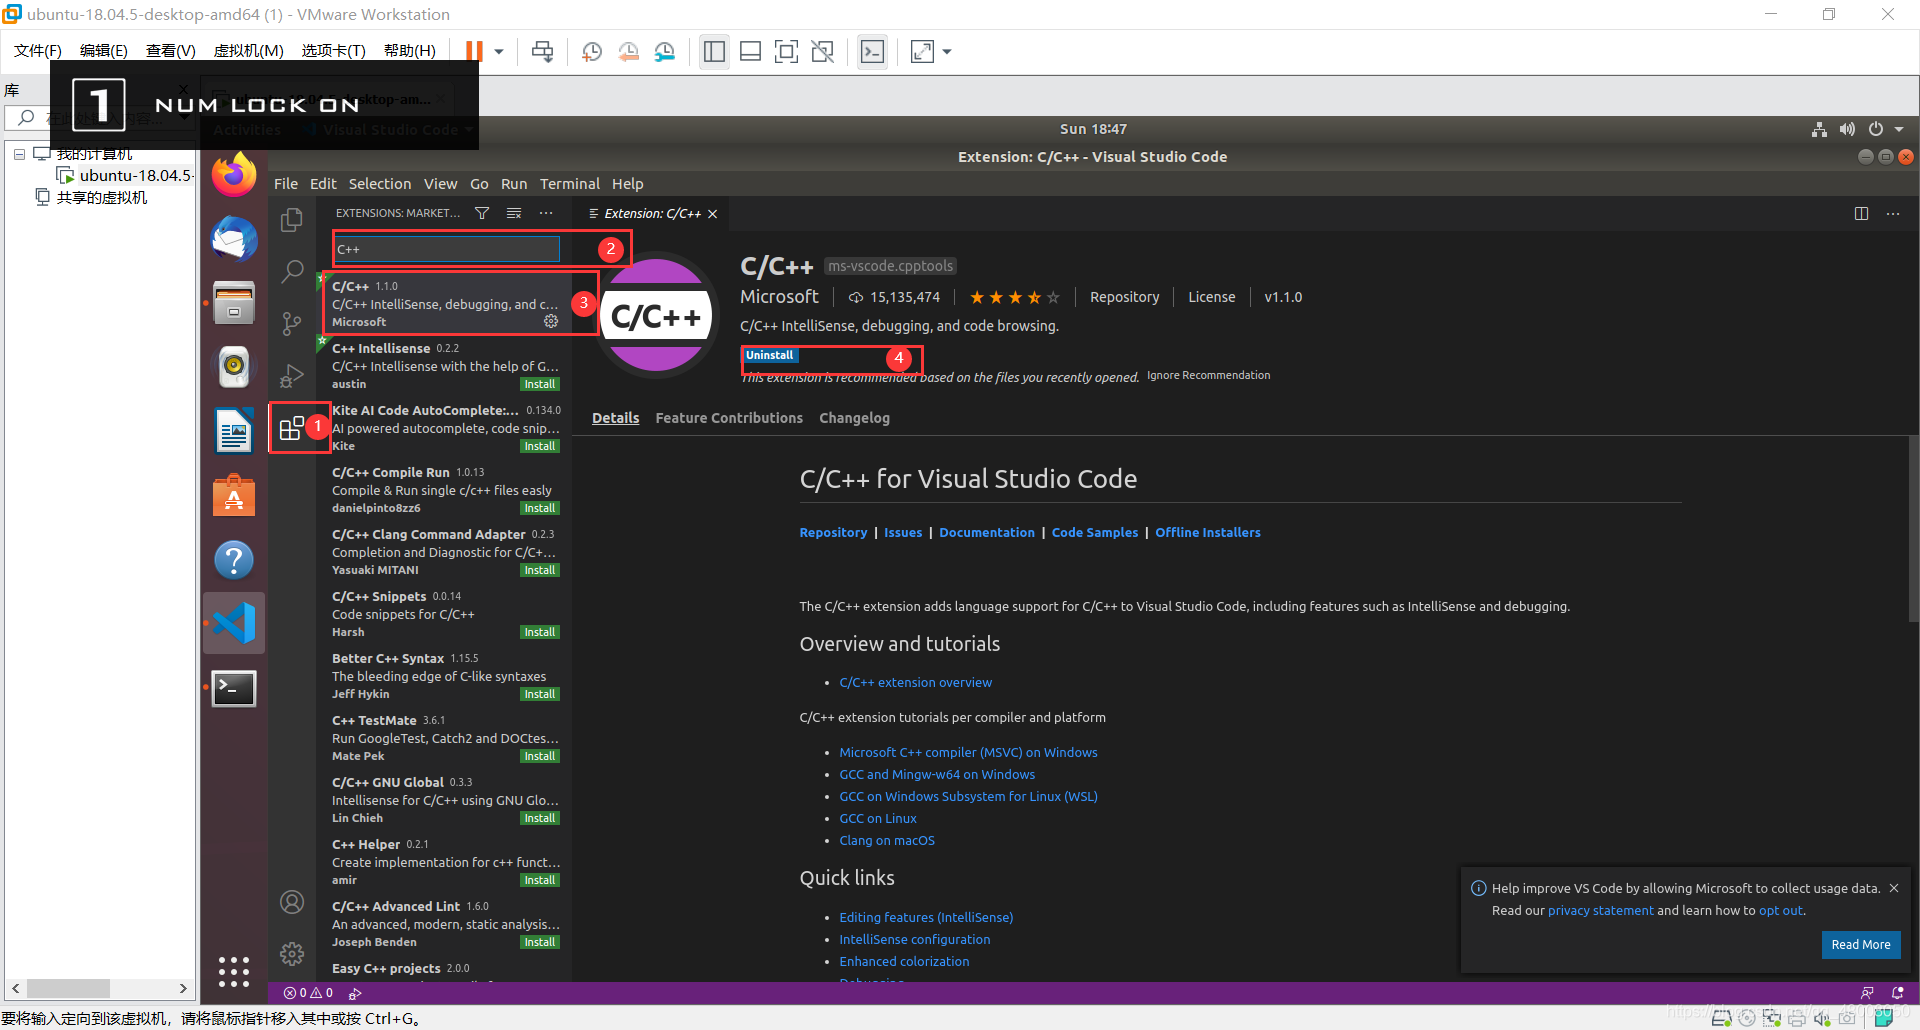Open Extensions view more actions ellipsis
This screenshot has height=1030, width=1920.
[x=546, y=213]
